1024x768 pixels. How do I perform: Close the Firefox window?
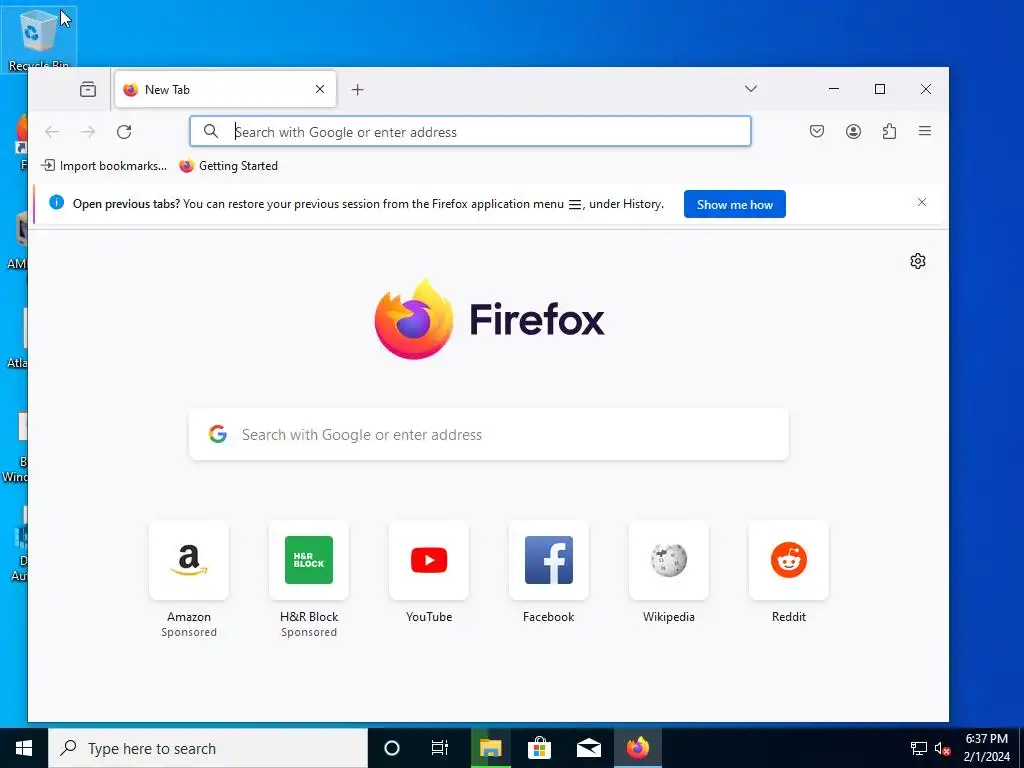[925, 89]
